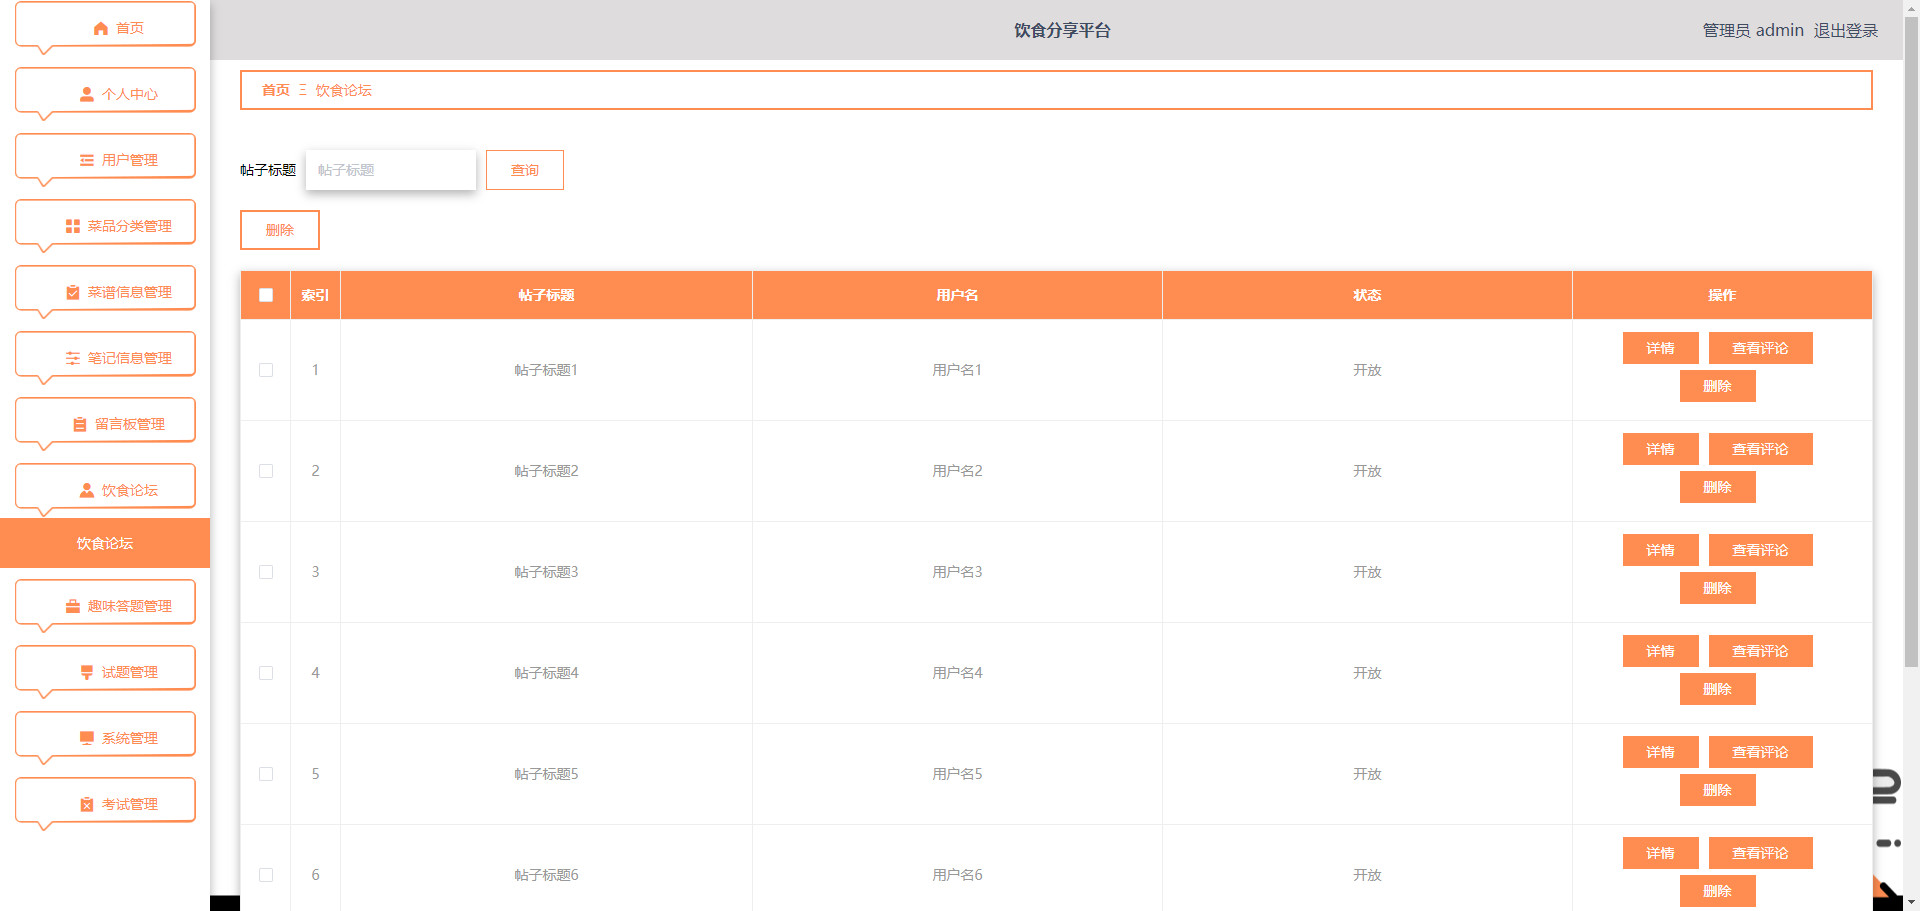Check the checkbox for row 5
The image size is (1920, 911).
click(x=266, y=774)
